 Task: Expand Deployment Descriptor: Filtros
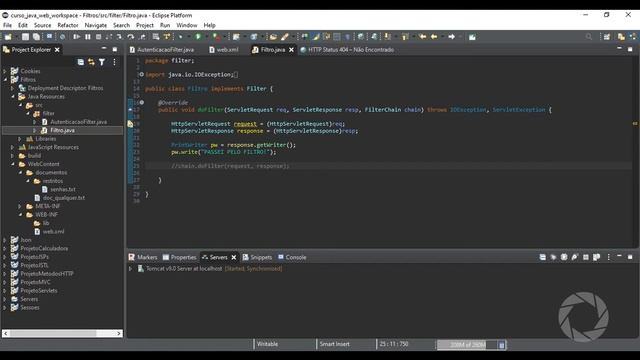pos(12,88)
